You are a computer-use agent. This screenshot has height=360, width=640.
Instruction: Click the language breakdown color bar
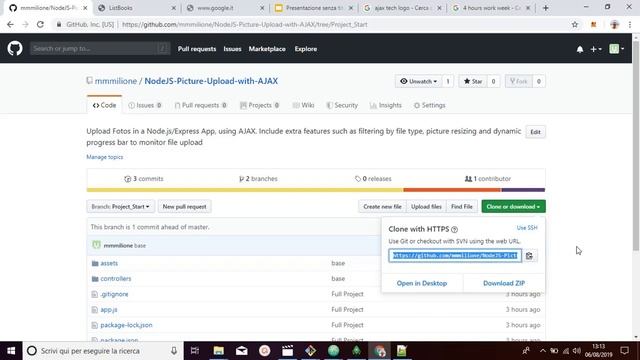point(316,190)
